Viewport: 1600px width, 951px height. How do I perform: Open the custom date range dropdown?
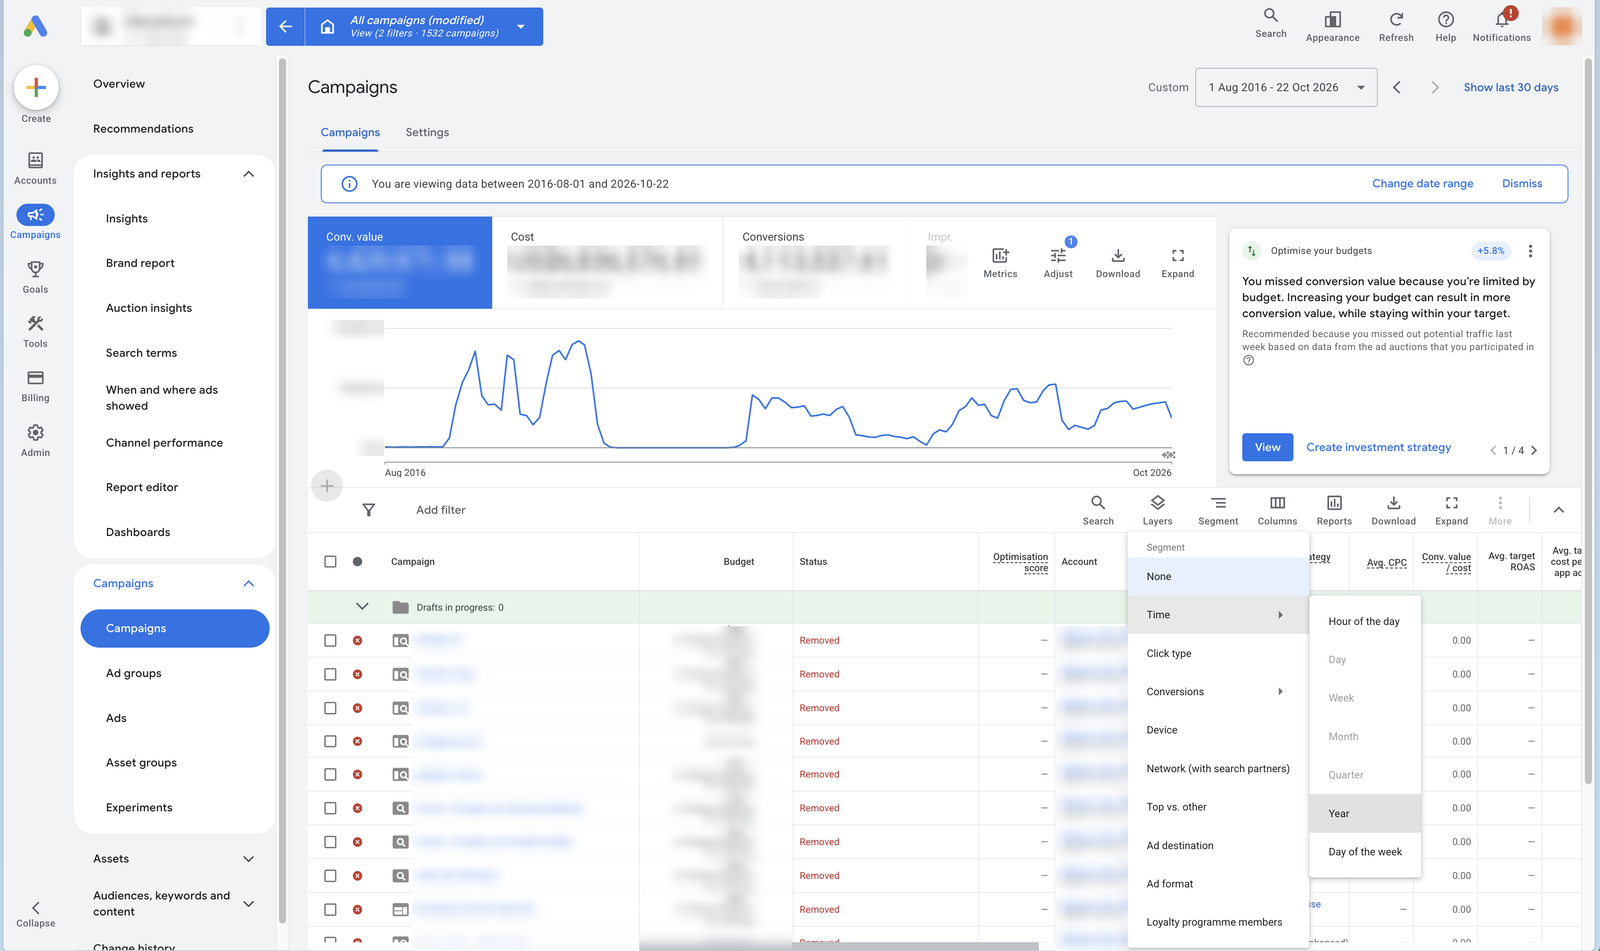coord(1286,87)
